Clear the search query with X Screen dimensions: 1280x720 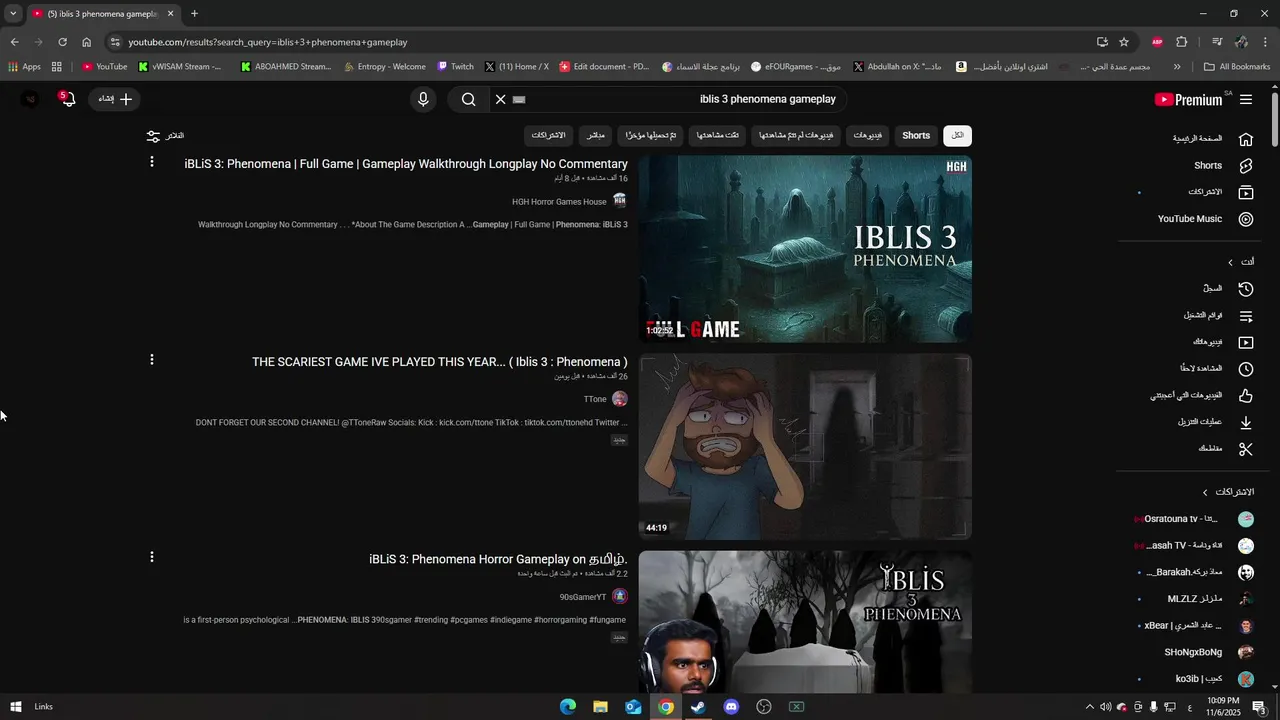[501, 99]
